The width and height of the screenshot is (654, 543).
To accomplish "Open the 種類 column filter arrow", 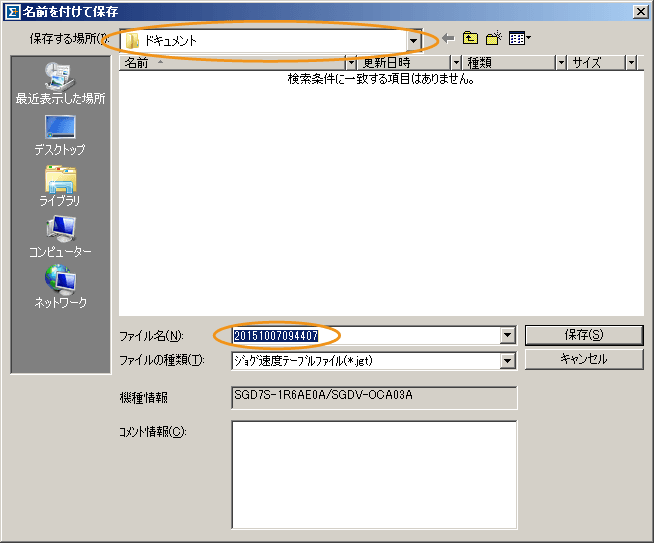I will point(561,63).
